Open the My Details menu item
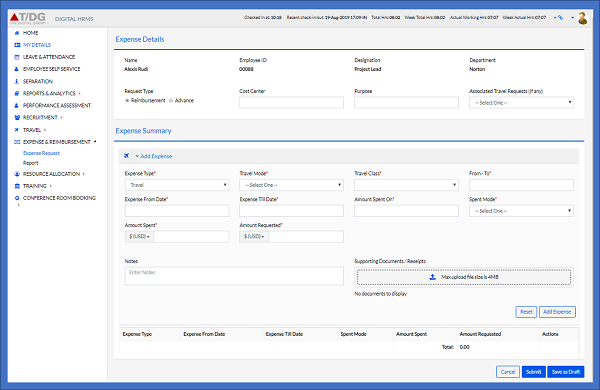The height and width of the screenshot is (390, 600). pyautogui.click(x=37, y=45)
